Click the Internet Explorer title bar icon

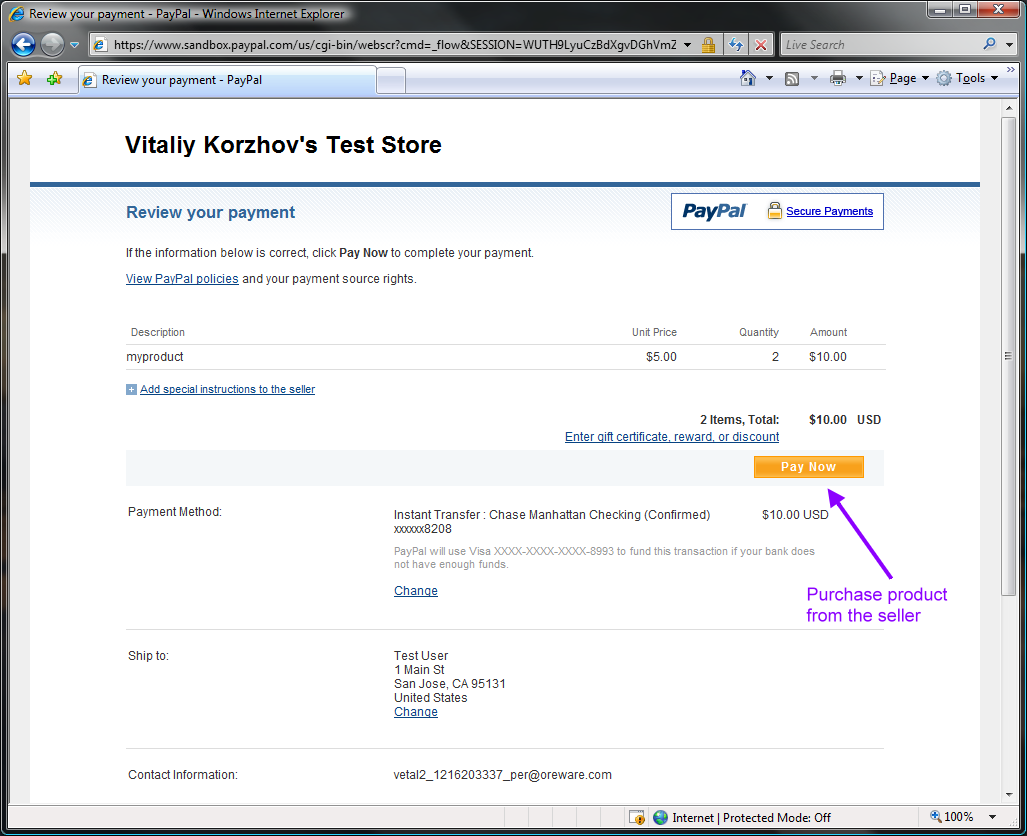(16, 14)
